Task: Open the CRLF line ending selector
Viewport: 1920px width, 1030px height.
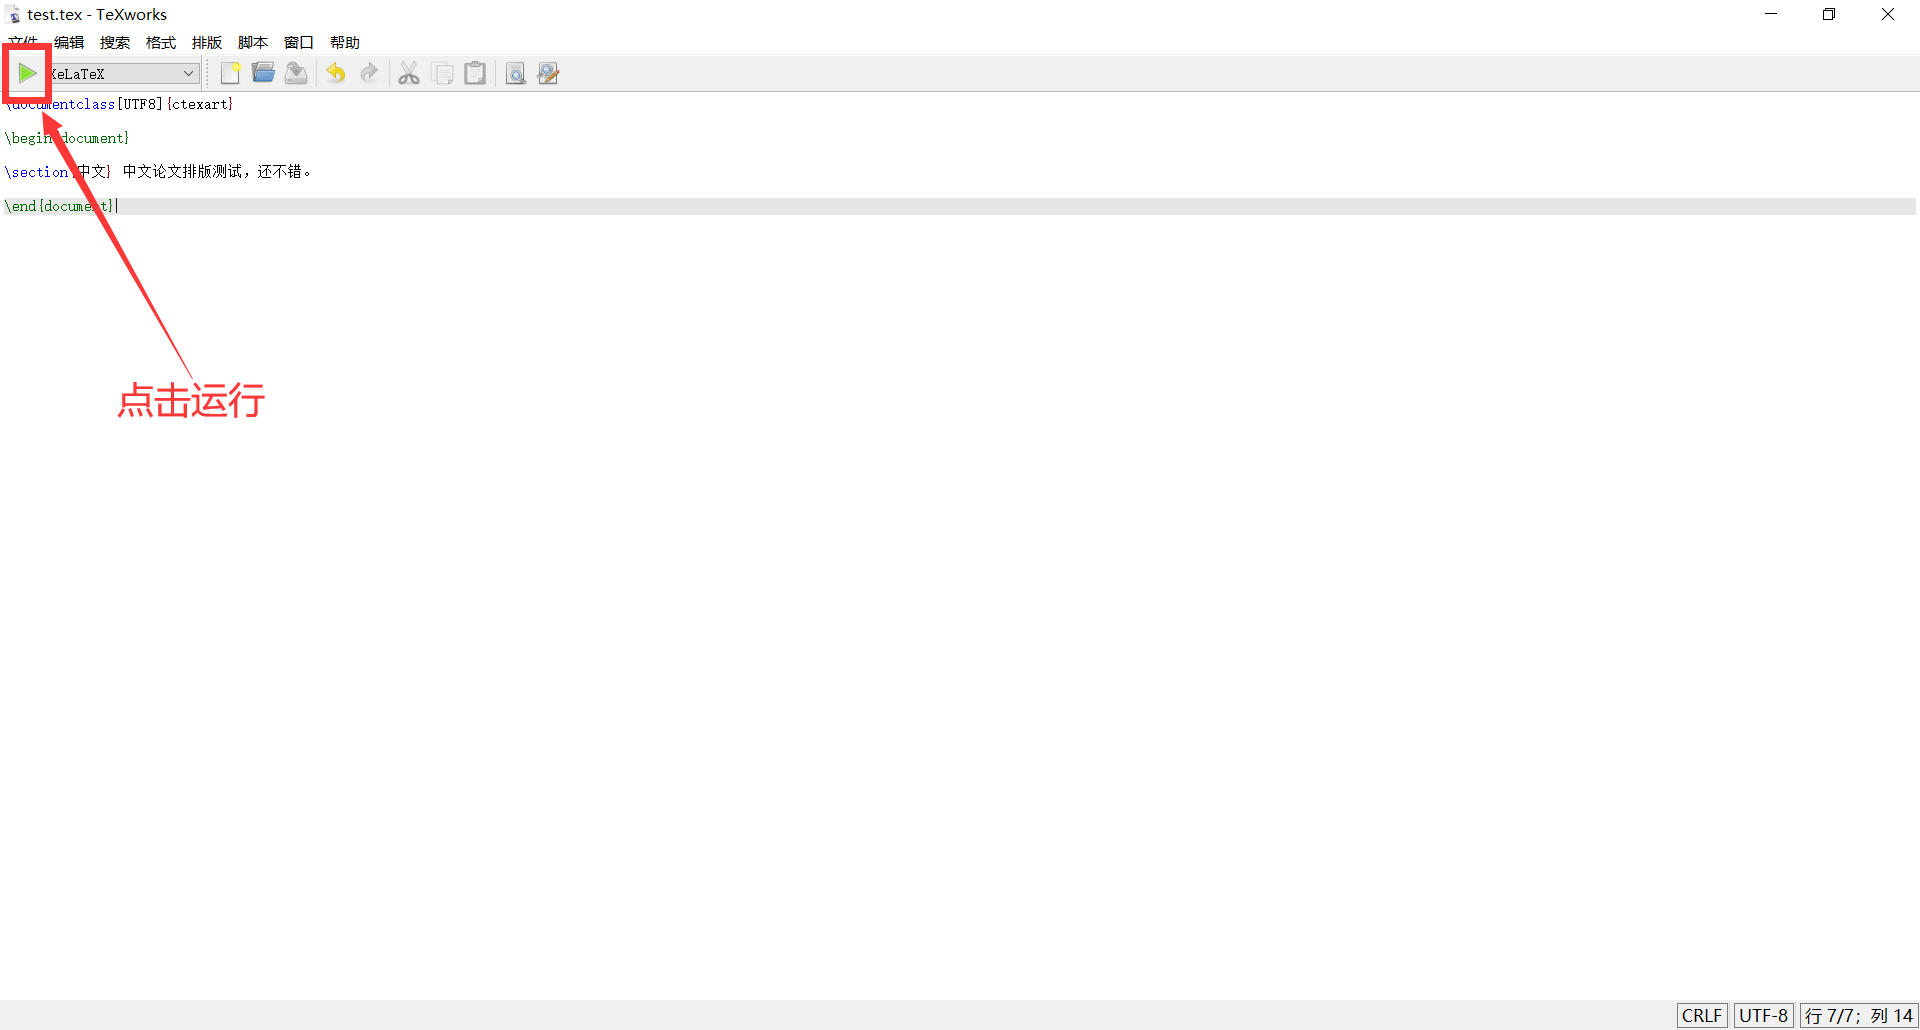Action: [1702, 1016]
